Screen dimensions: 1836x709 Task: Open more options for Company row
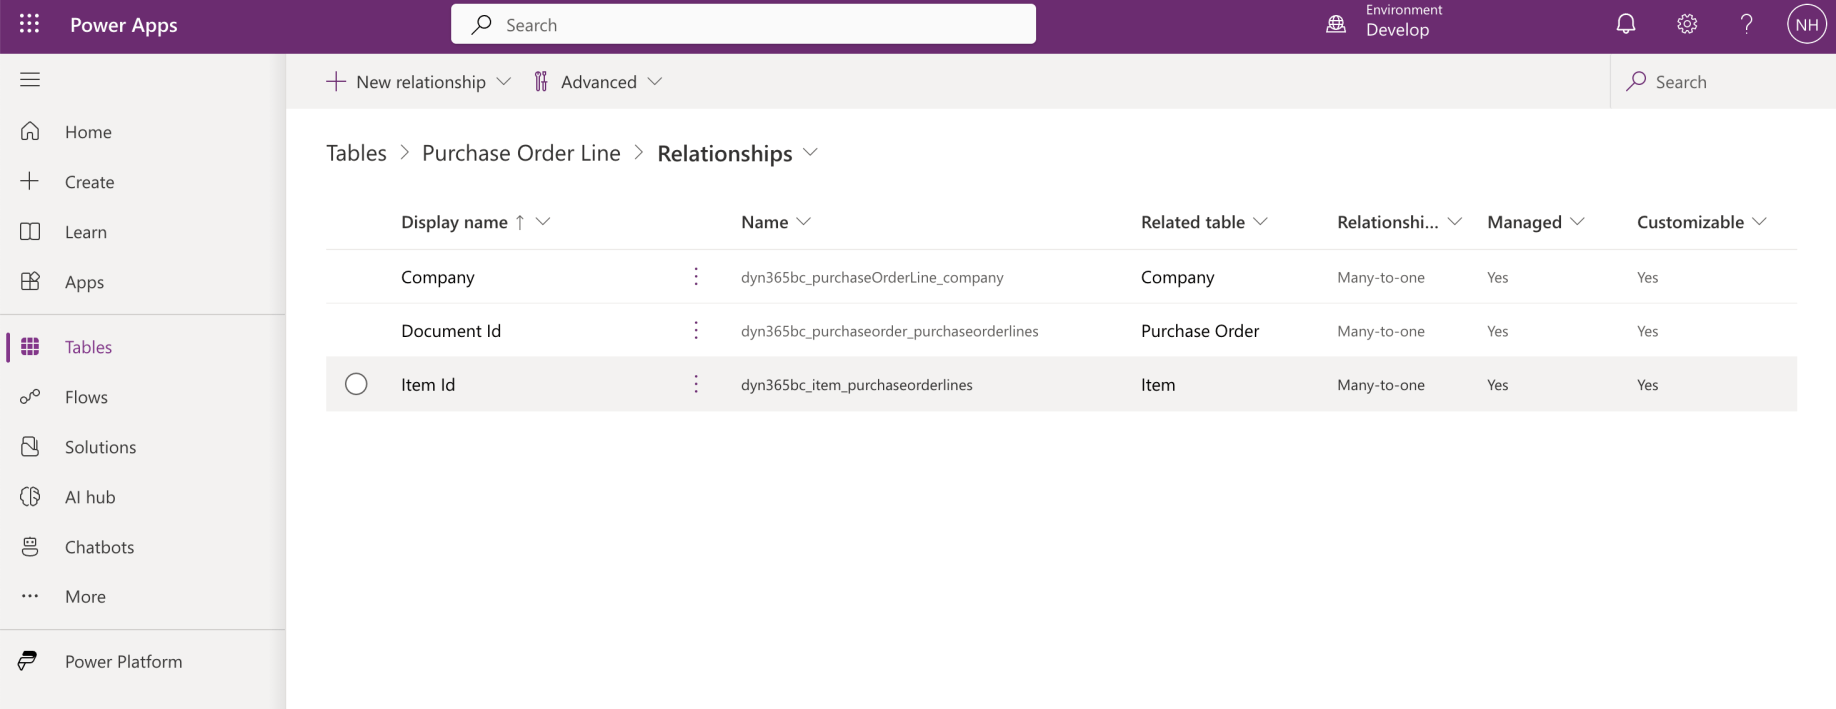pyautogui.click(x=696, y=277)
